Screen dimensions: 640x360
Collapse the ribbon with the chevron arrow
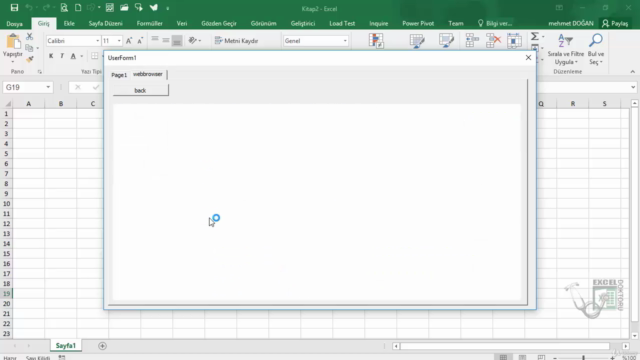point(633,72)
